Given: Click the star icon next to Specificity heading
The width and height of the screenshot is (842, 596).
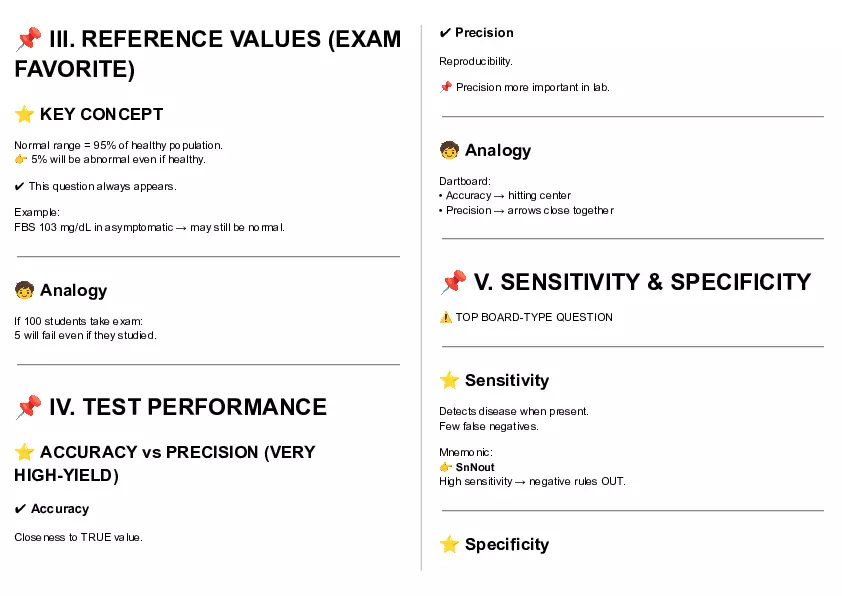Looking at the screenshot, I should click(450, 545).
